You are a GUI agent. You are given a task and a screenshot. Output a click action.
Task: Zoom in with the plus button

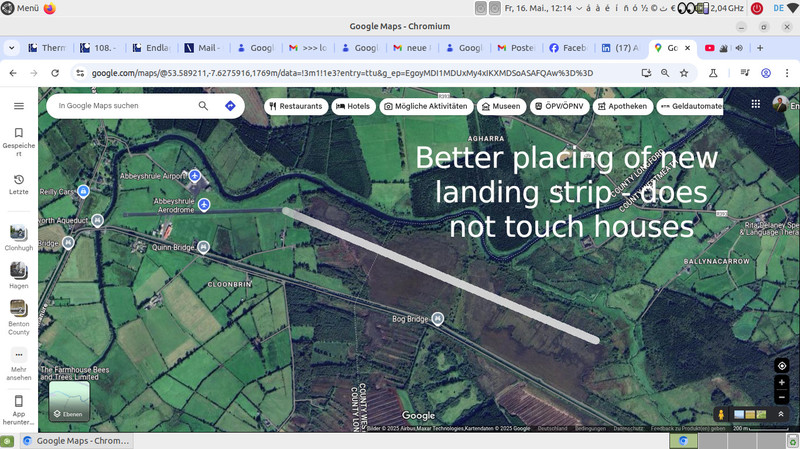[782, 383]
